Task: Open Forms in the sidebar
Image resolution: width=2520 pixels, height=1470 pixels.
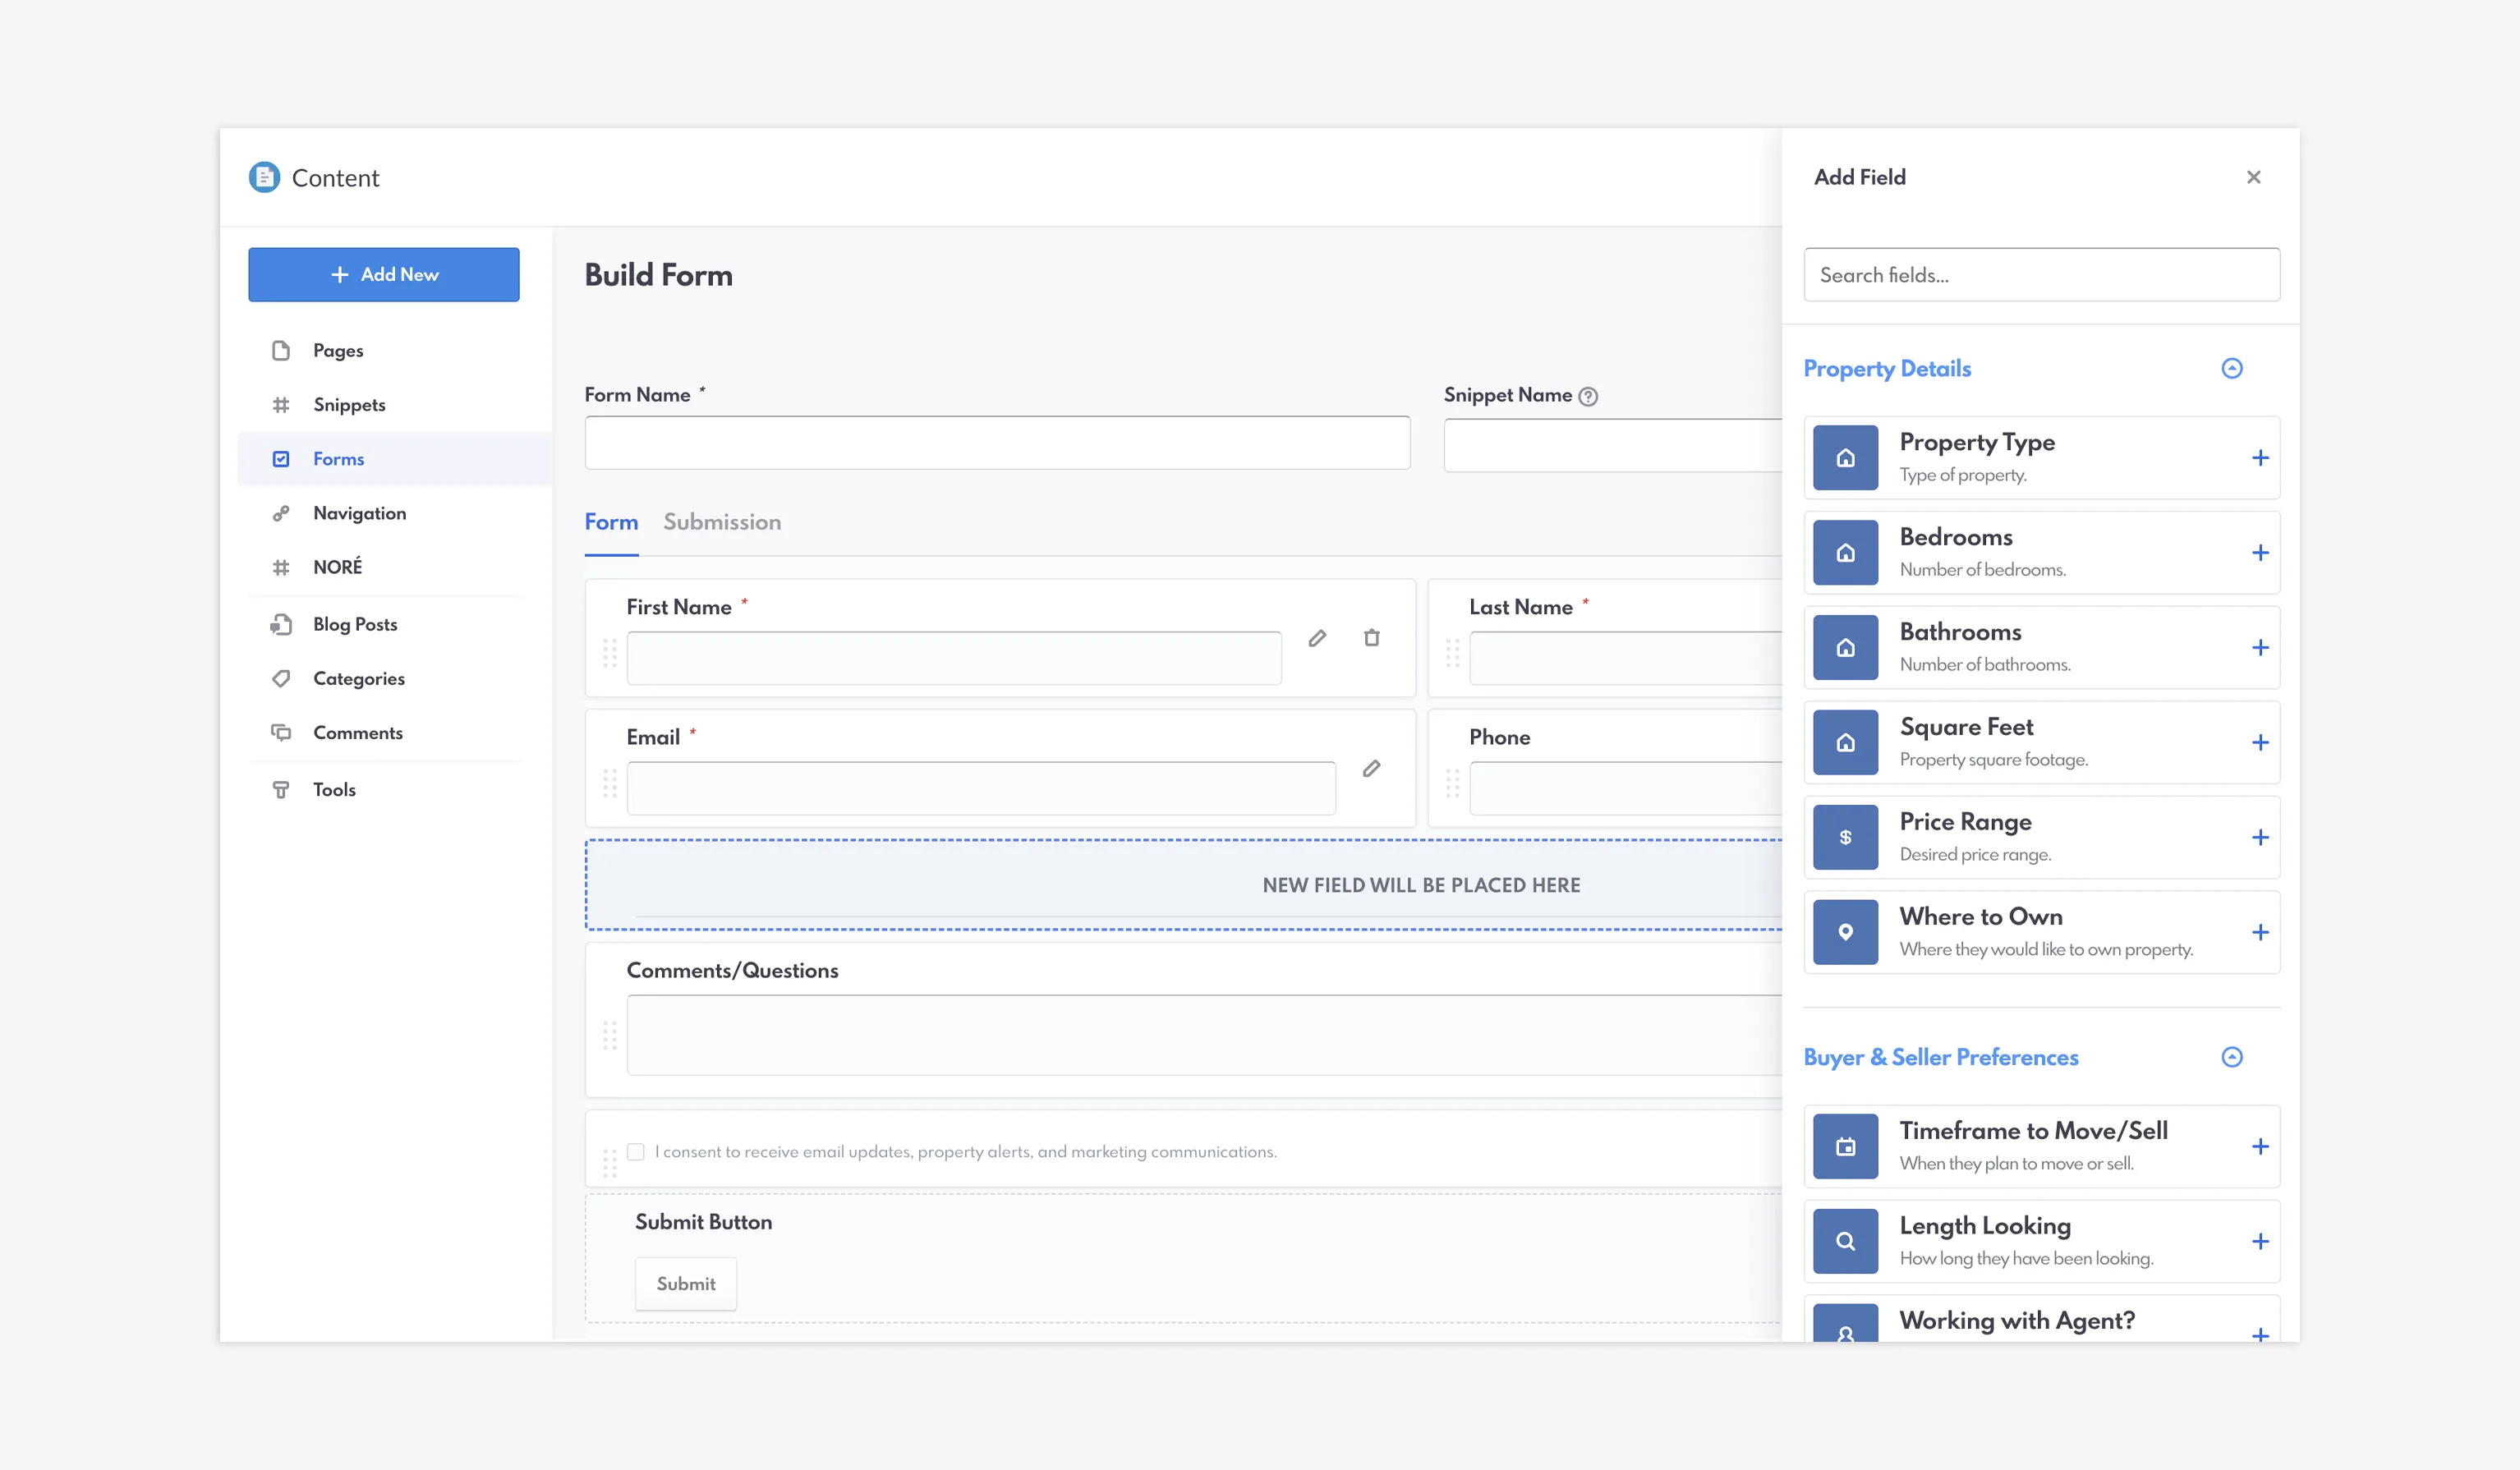Action: pos(394,459)
